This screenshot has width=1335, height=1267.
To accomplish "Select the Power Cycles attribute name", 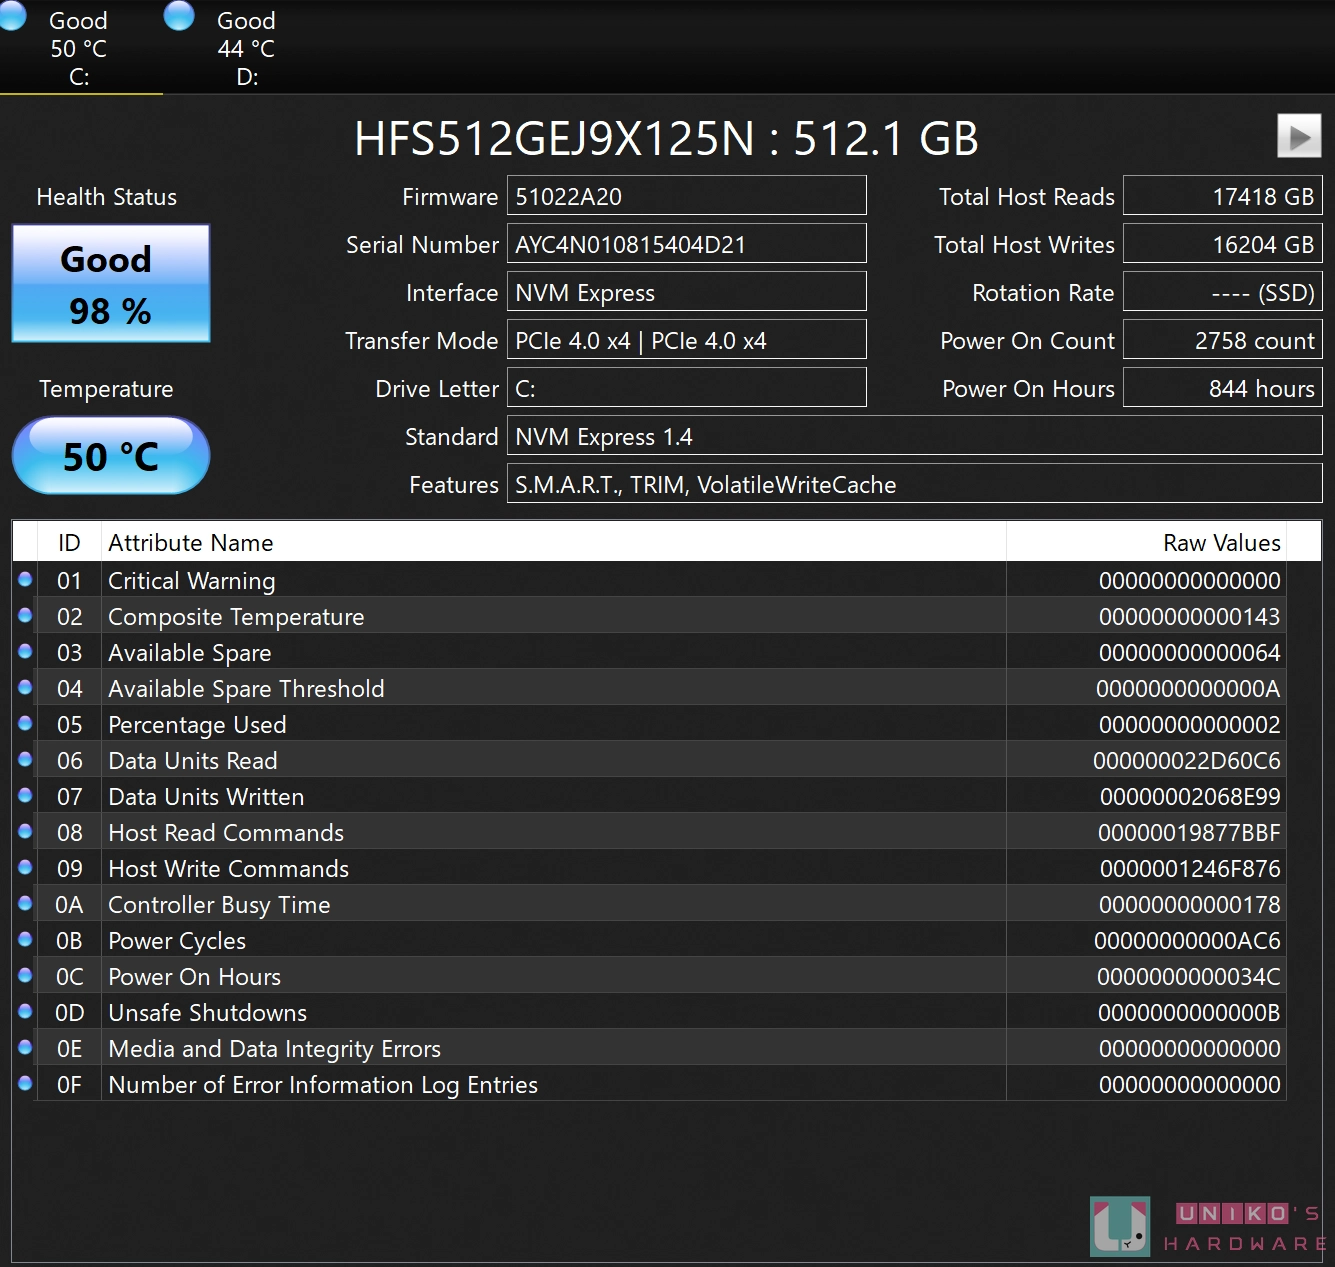I will 177,941.
